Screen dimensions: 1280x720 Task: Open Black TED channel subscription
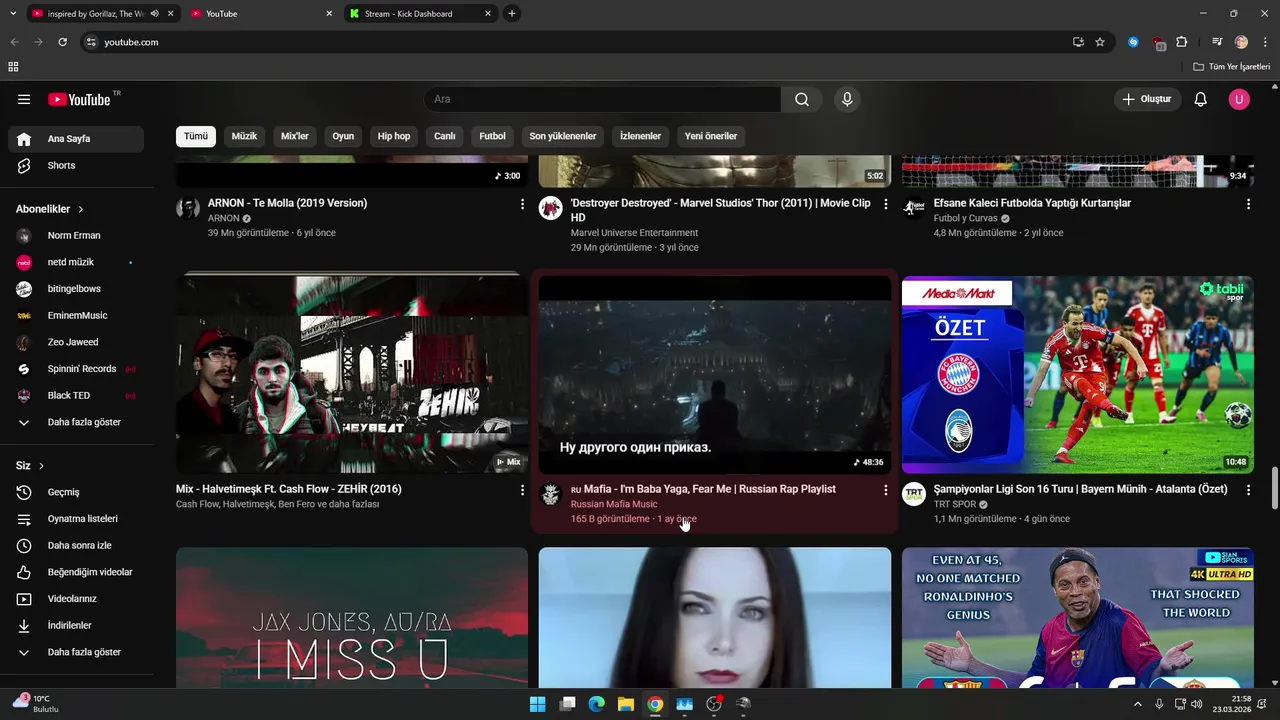75,395
